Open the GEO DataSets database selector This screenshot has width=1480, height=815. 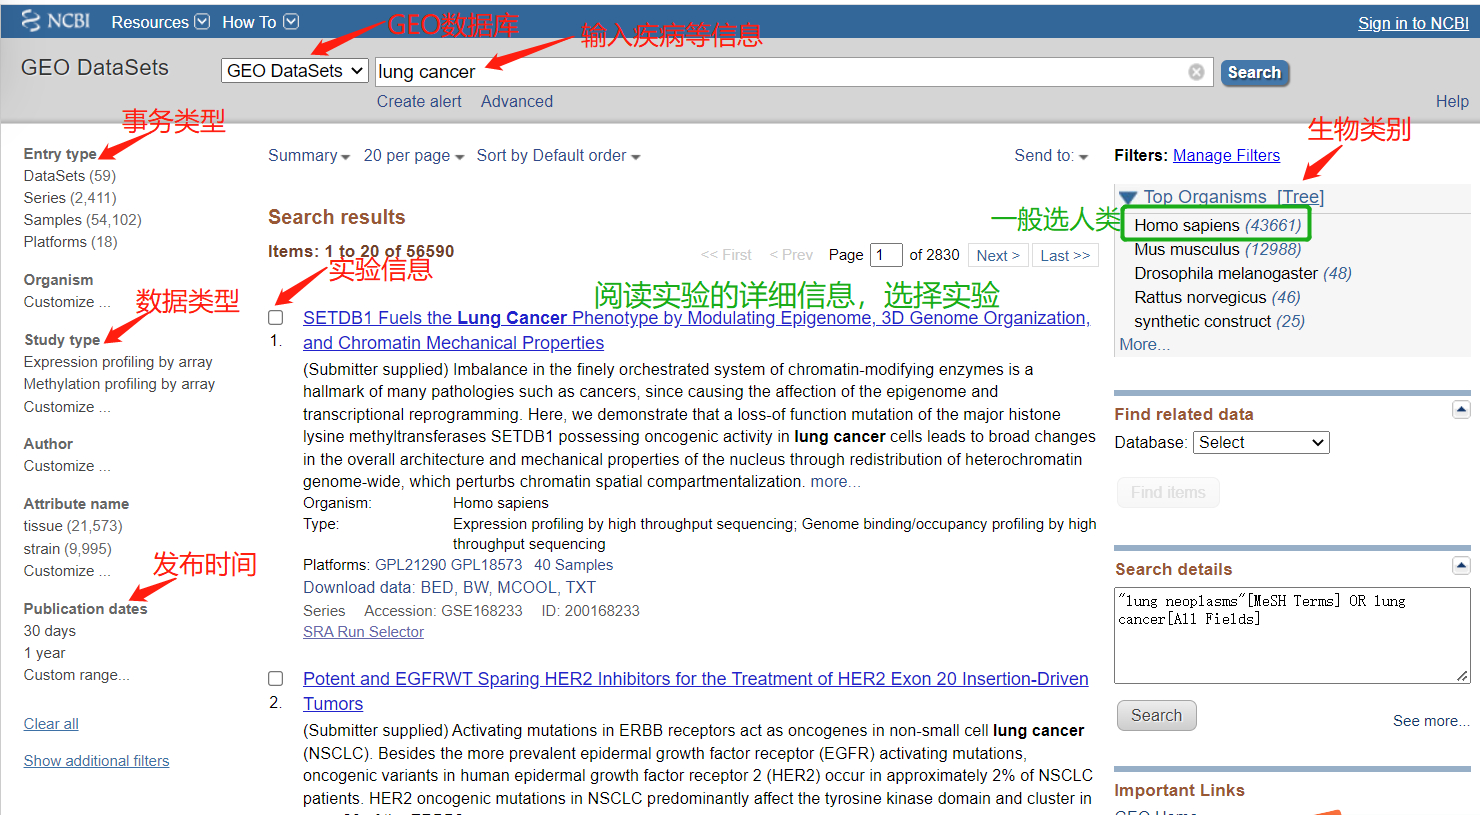294,70
